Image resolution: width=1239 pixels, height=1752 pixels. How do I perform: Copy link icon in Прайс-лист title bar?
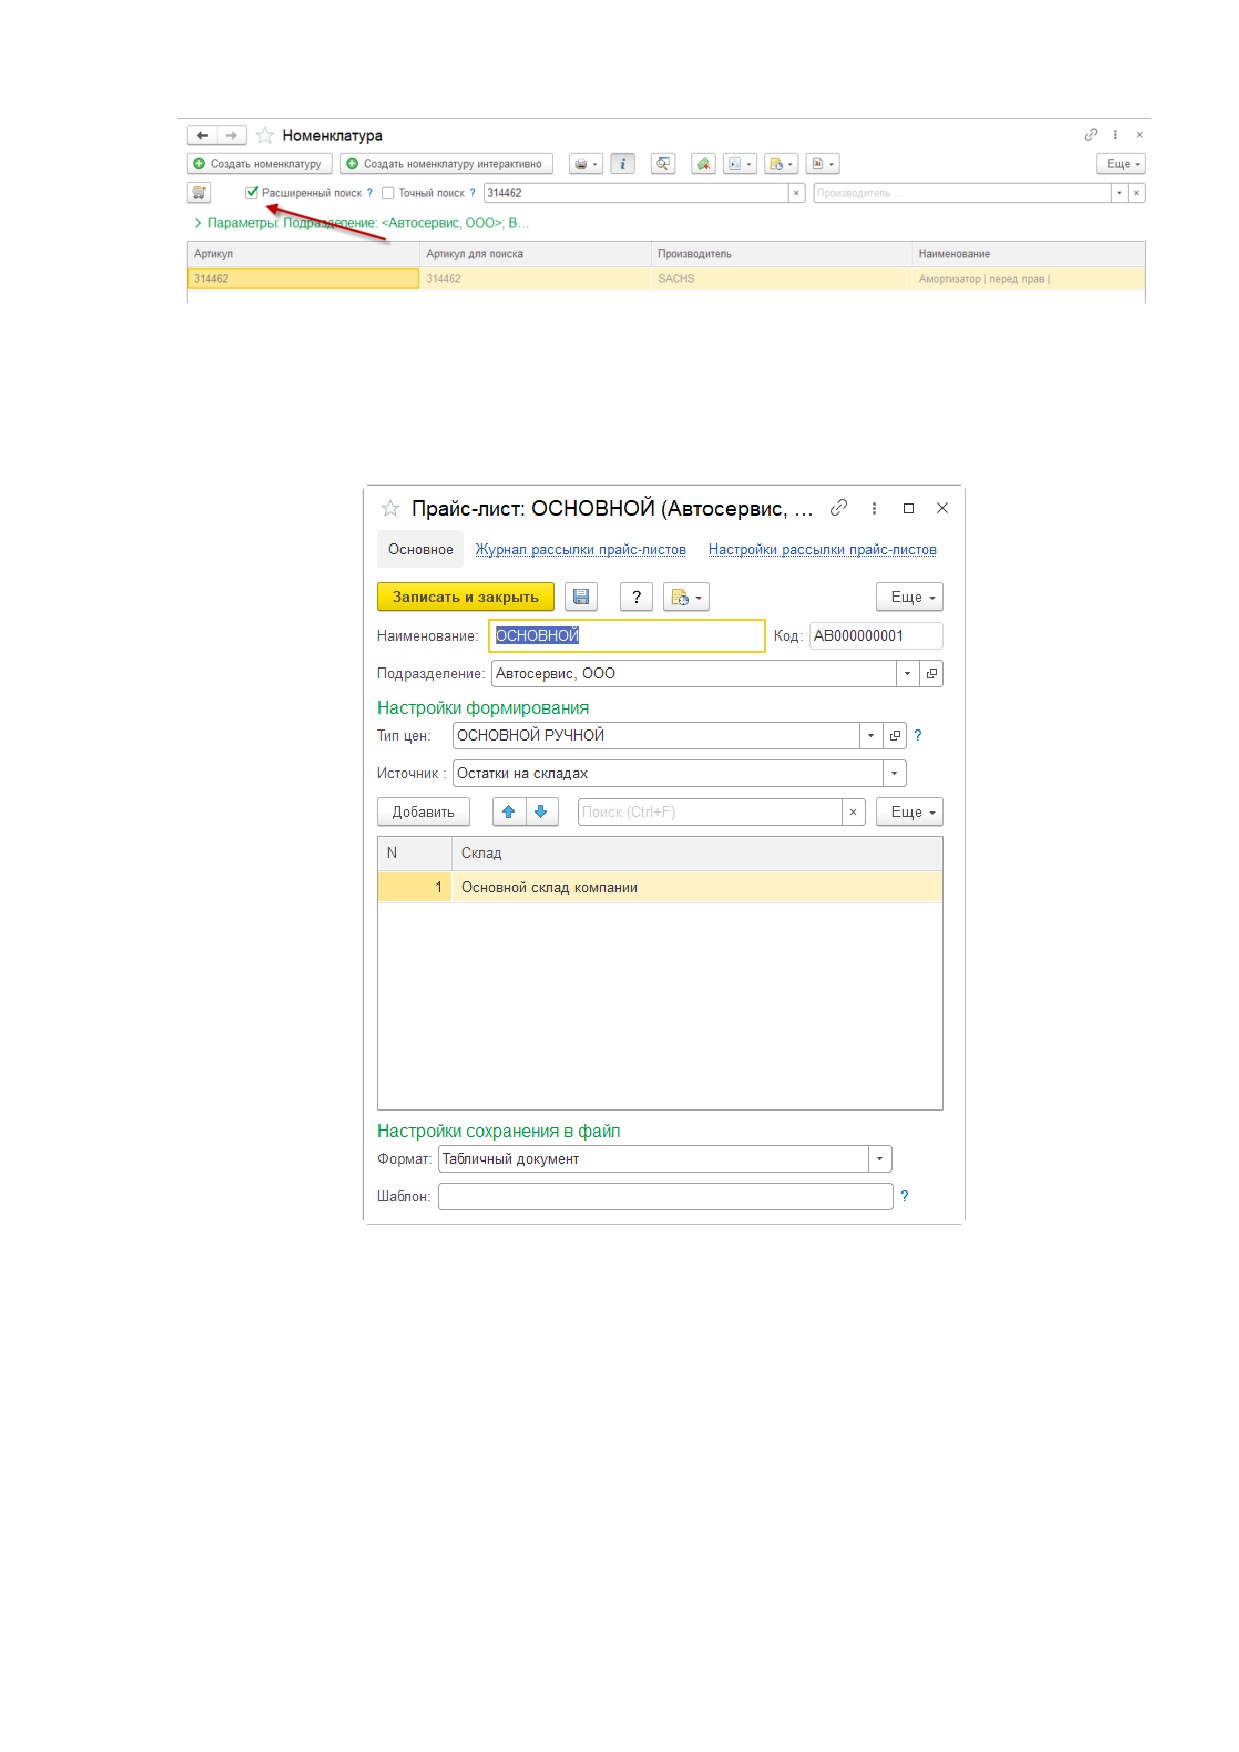pos(839,508)
